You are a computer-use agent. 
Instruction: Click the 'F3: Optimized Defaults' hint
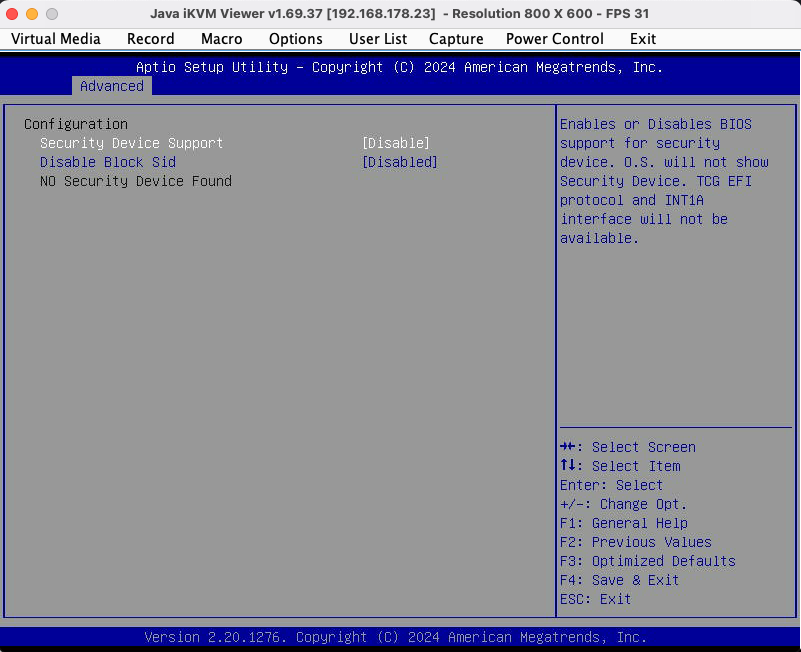click(x=648, y=561)
